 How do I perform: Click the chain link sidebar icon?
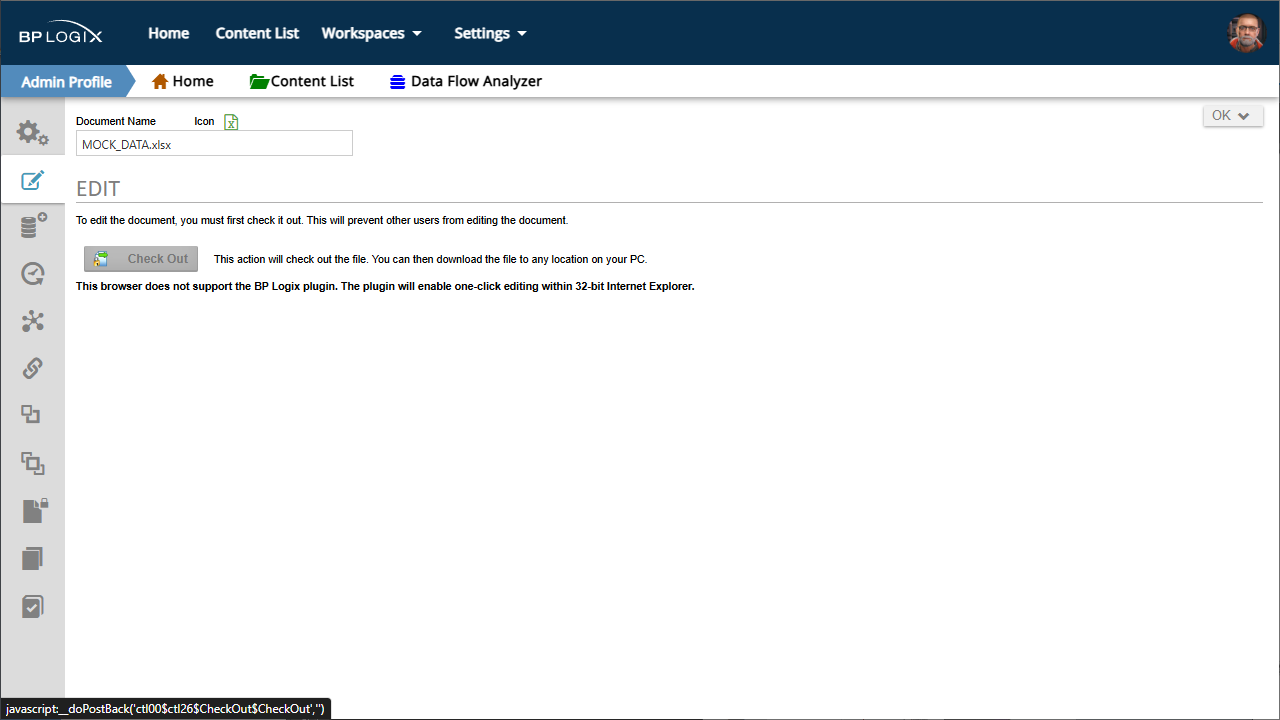click(x=32, y=368)
